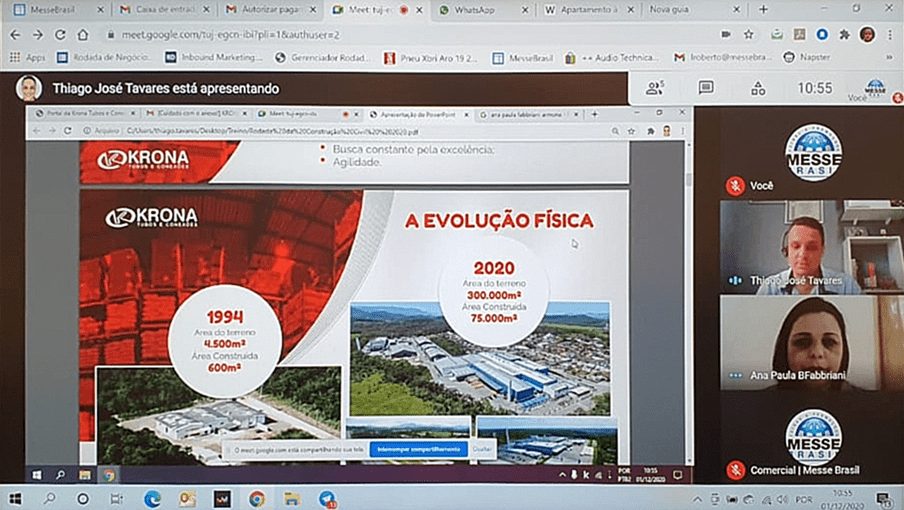Open the Meet activities shapes icon
Viewport: 904px width, 510px height.
pyautogui.click(x=758, y=88)
